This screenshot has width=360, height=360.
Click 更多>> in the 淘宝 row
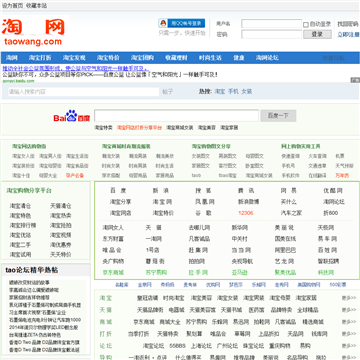click(349, 298)
